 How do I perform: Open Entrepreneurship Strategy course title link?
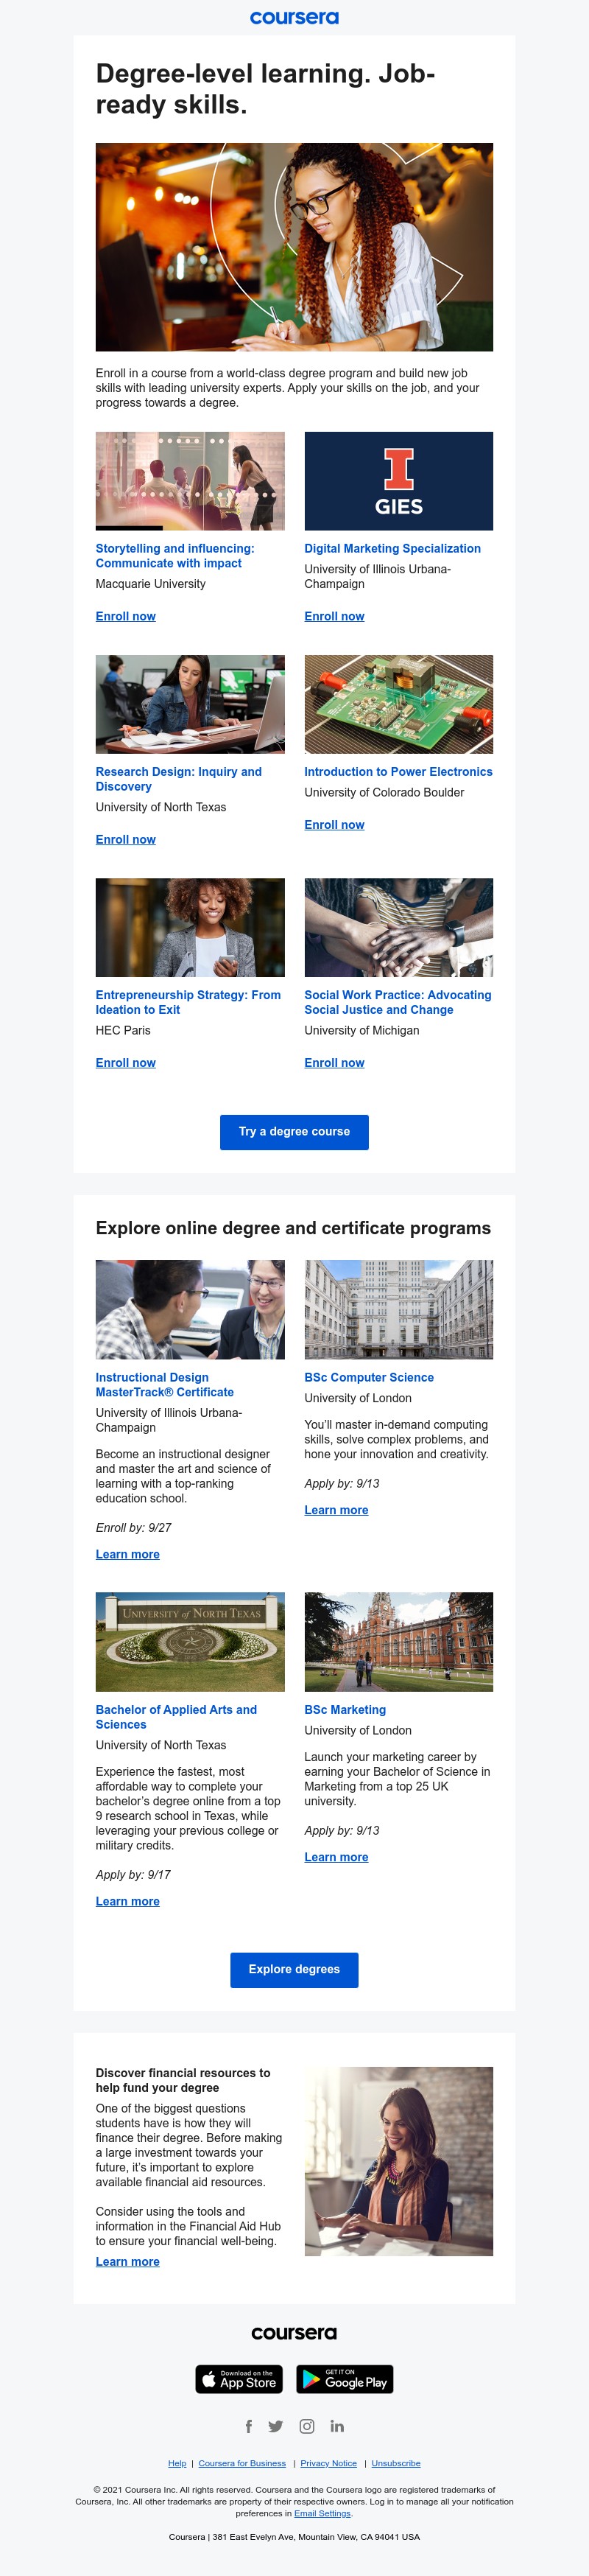pyautogui.click(x=188, y=1002)
